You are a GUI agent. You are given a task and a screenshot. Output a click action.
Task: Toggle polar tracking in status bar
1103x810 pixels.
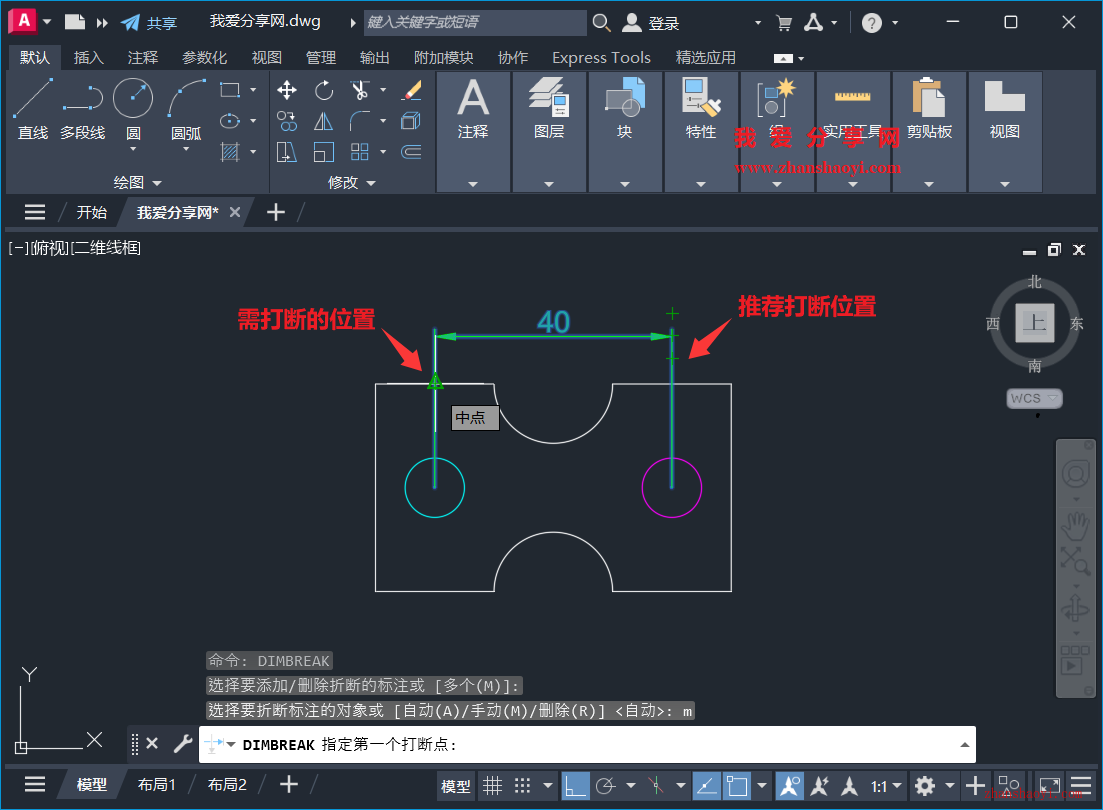click(605, 785)
